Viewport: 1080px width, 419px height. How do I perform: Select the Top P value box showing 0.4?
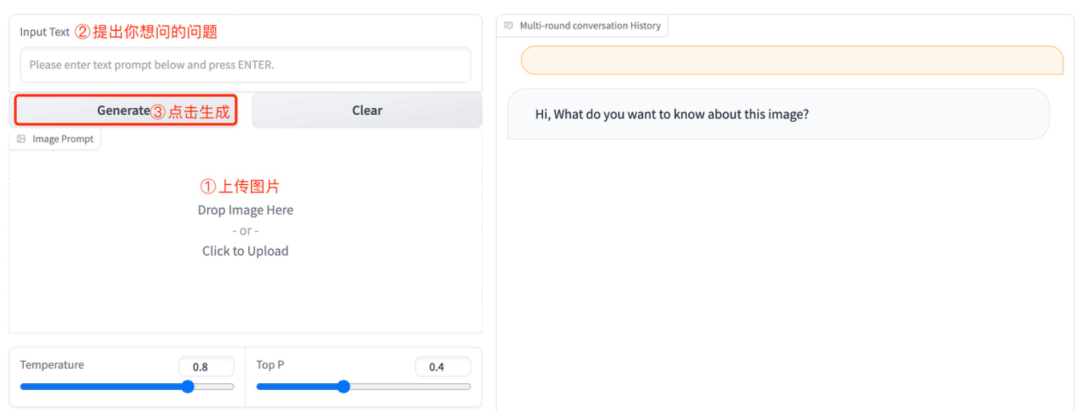point(443,367)
